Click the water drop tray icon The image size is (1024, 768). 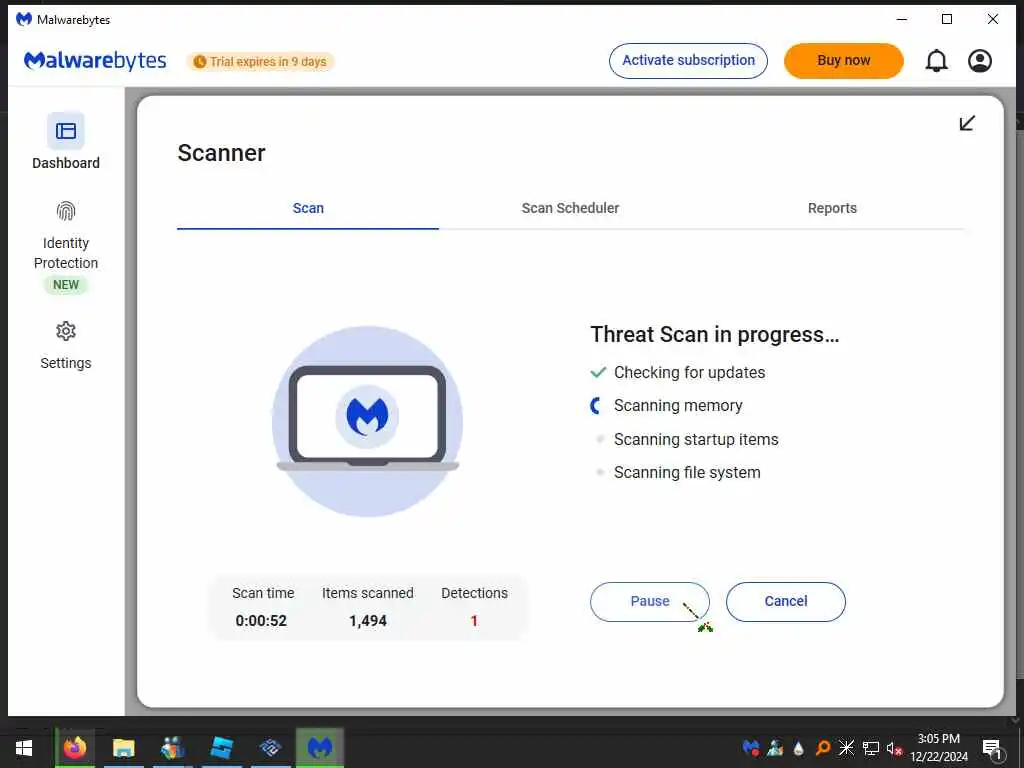tap(799, 748)
